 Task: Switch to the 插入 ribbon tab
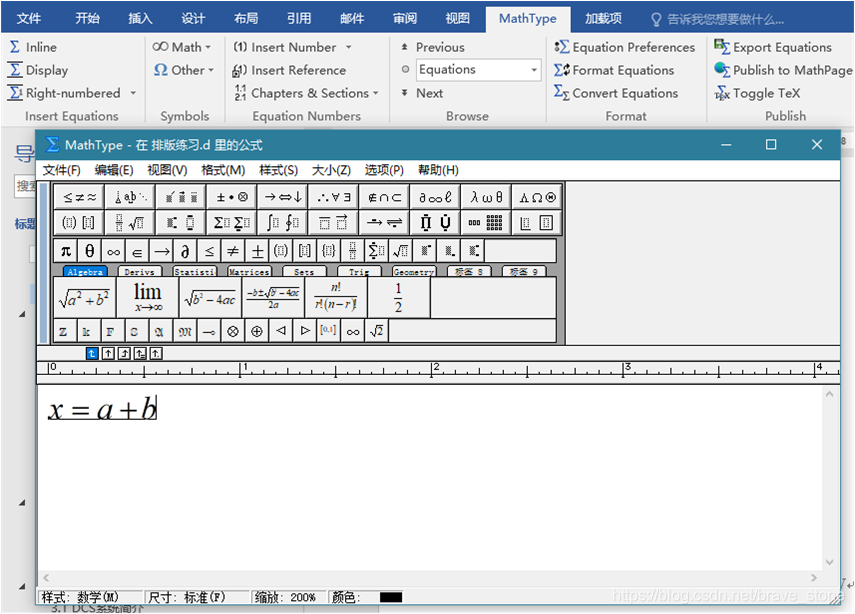click(140, 19)
